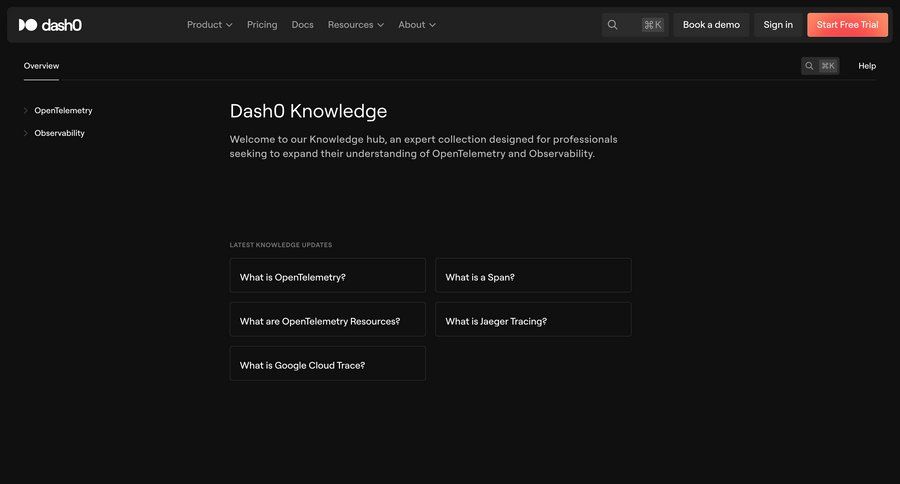Screen dimensions: 900x484
Task: Open the Help link
Action: 867,66
